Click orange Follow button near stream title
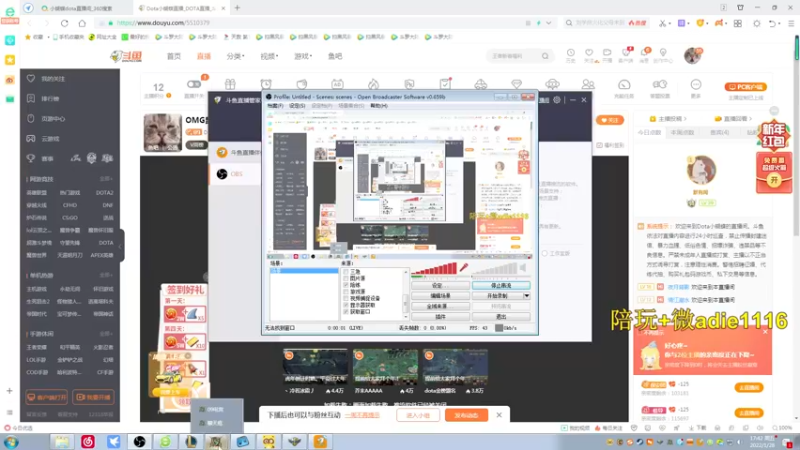Image resolution: width=800 pixels, height=450 pixels. [610, 120]
